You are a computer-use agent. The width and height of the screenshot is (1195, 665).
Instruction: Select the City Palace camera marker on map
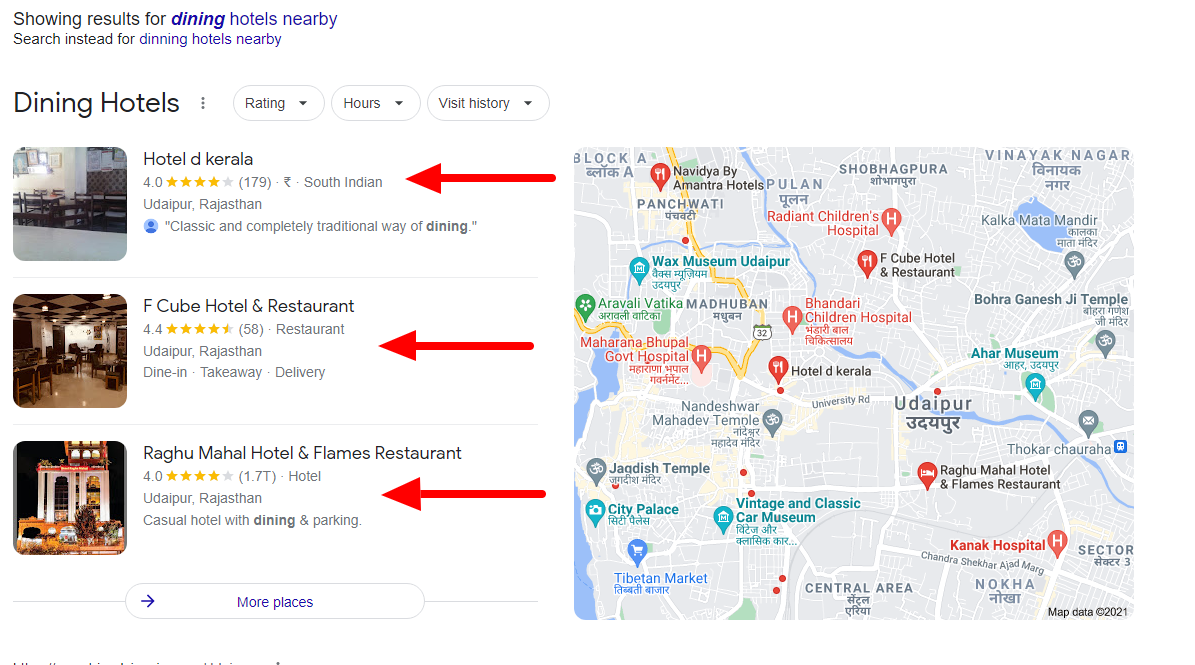pyautogui.click(x=595, y=512)
